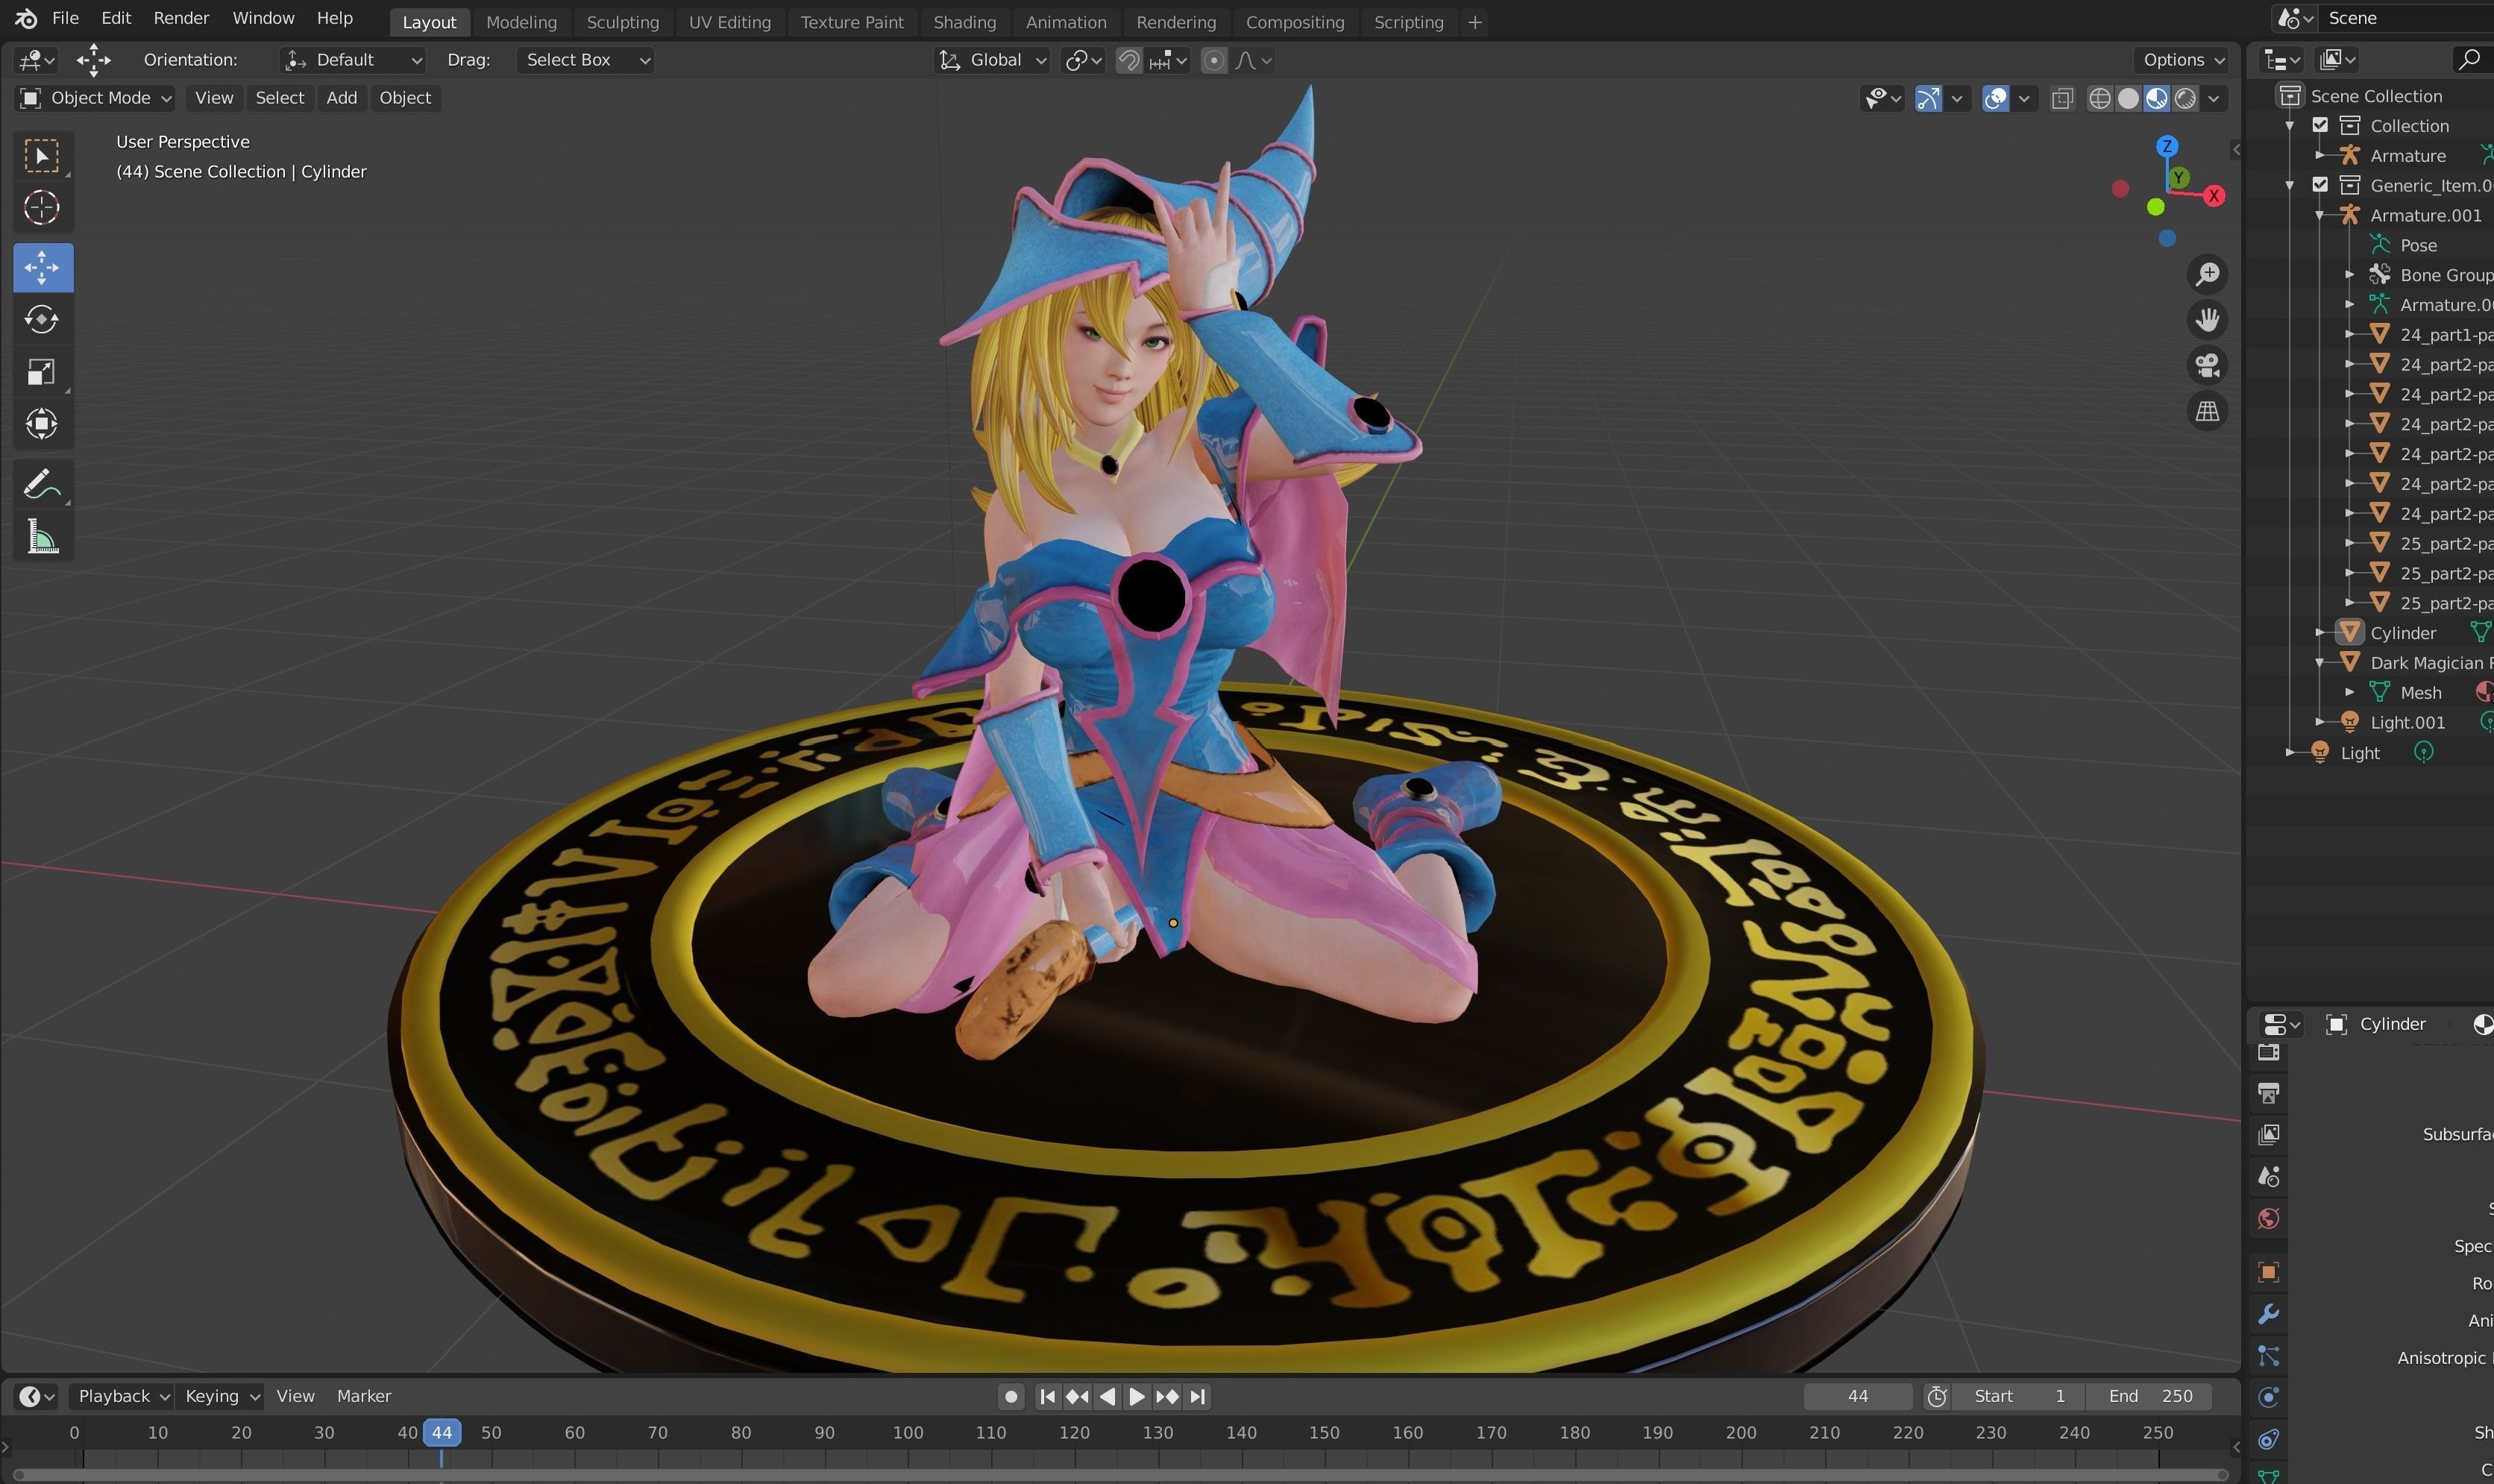
Task: Open the File menu
Action: (65, 18)
